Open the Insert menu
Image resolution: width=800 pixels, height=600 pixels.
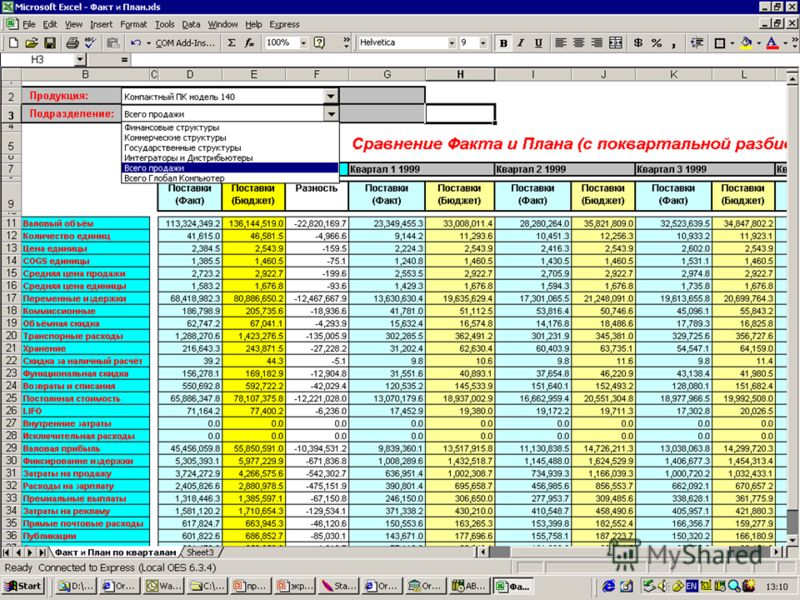(x=101, y=24)
